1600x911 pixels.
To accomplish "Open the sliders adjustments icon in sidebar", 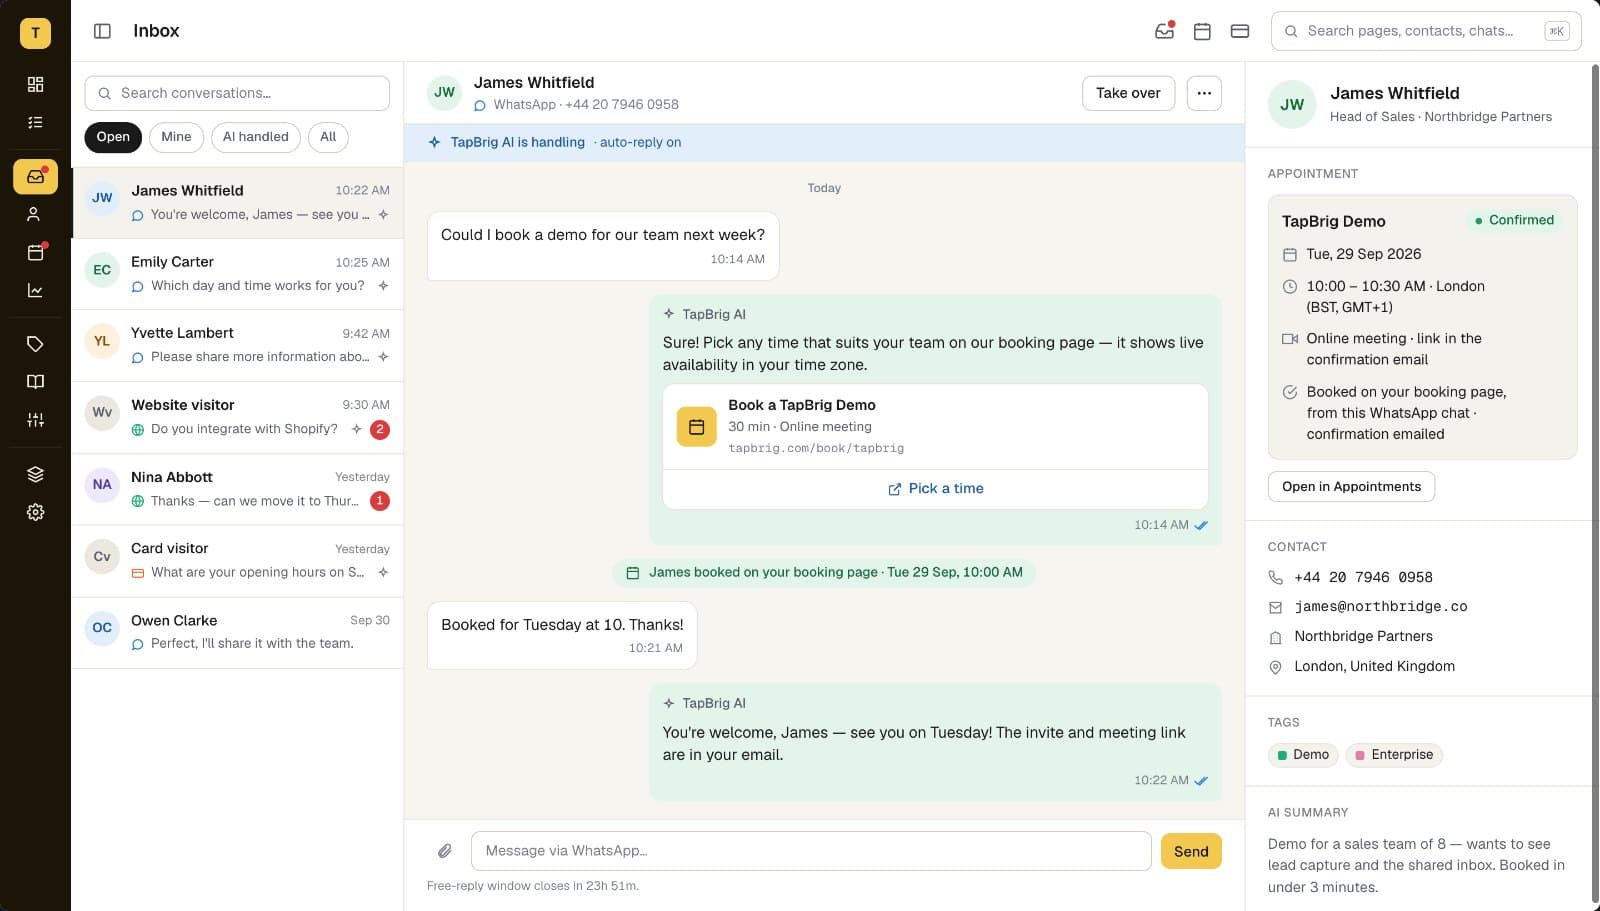I will coord(35,420).
